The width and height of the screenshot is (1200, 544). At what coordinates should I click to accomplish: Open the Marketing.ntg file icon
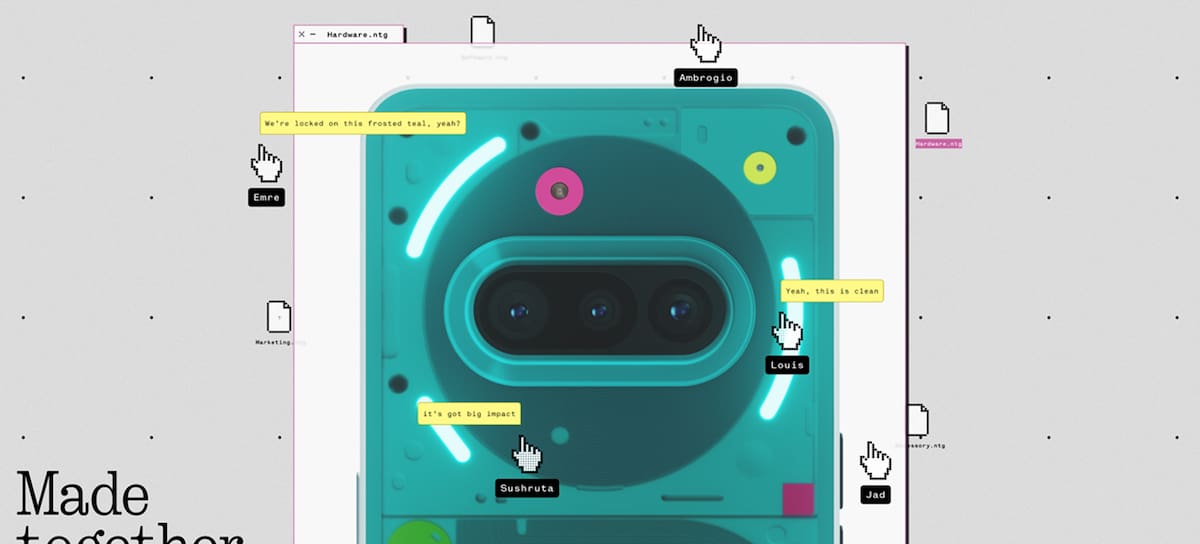pyautogui.click(x=279, y=318)
